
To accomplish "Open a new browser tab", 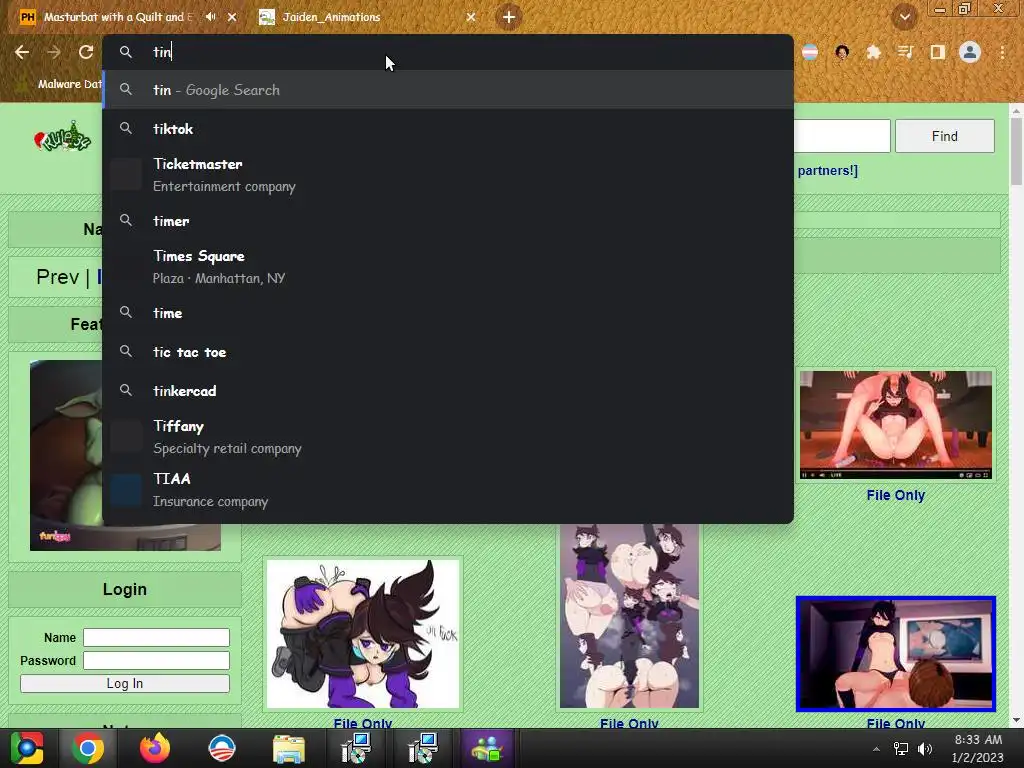I will [x=509, y=17].
